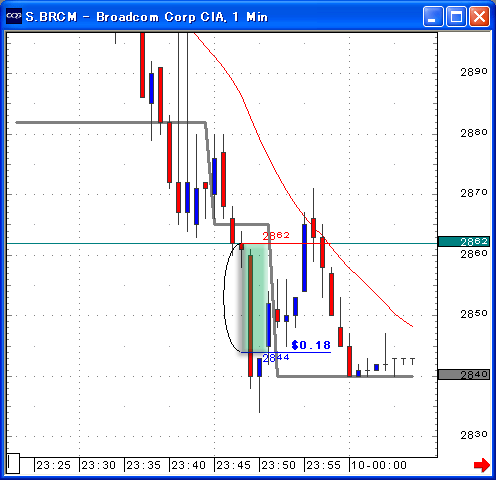This screenshot has height=480, width=496.
Task: Click the S.BRCM Broadcom Corp title text
Action: click(147, 17)
